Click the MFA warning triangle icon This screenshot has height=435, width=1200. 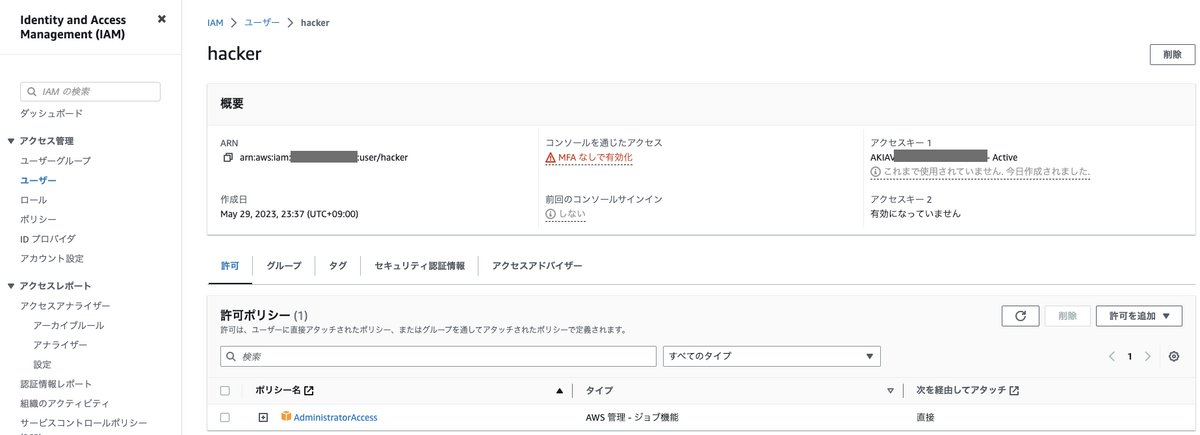[x=550, y=158]
